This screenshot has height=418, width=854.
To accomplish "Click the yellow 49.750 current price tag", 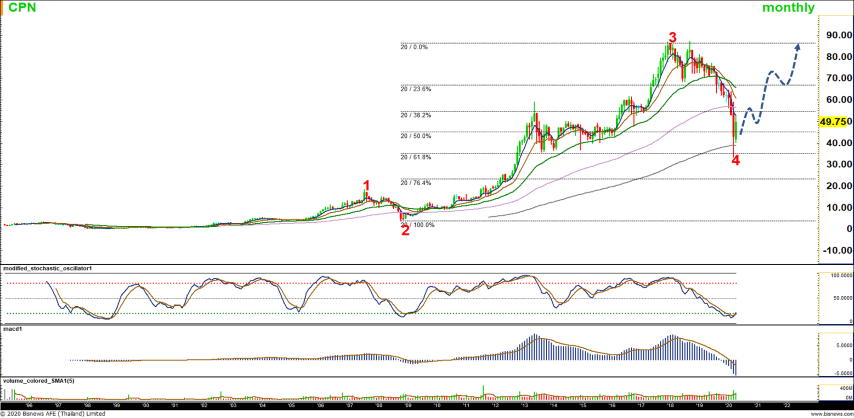I will point(834,122).
